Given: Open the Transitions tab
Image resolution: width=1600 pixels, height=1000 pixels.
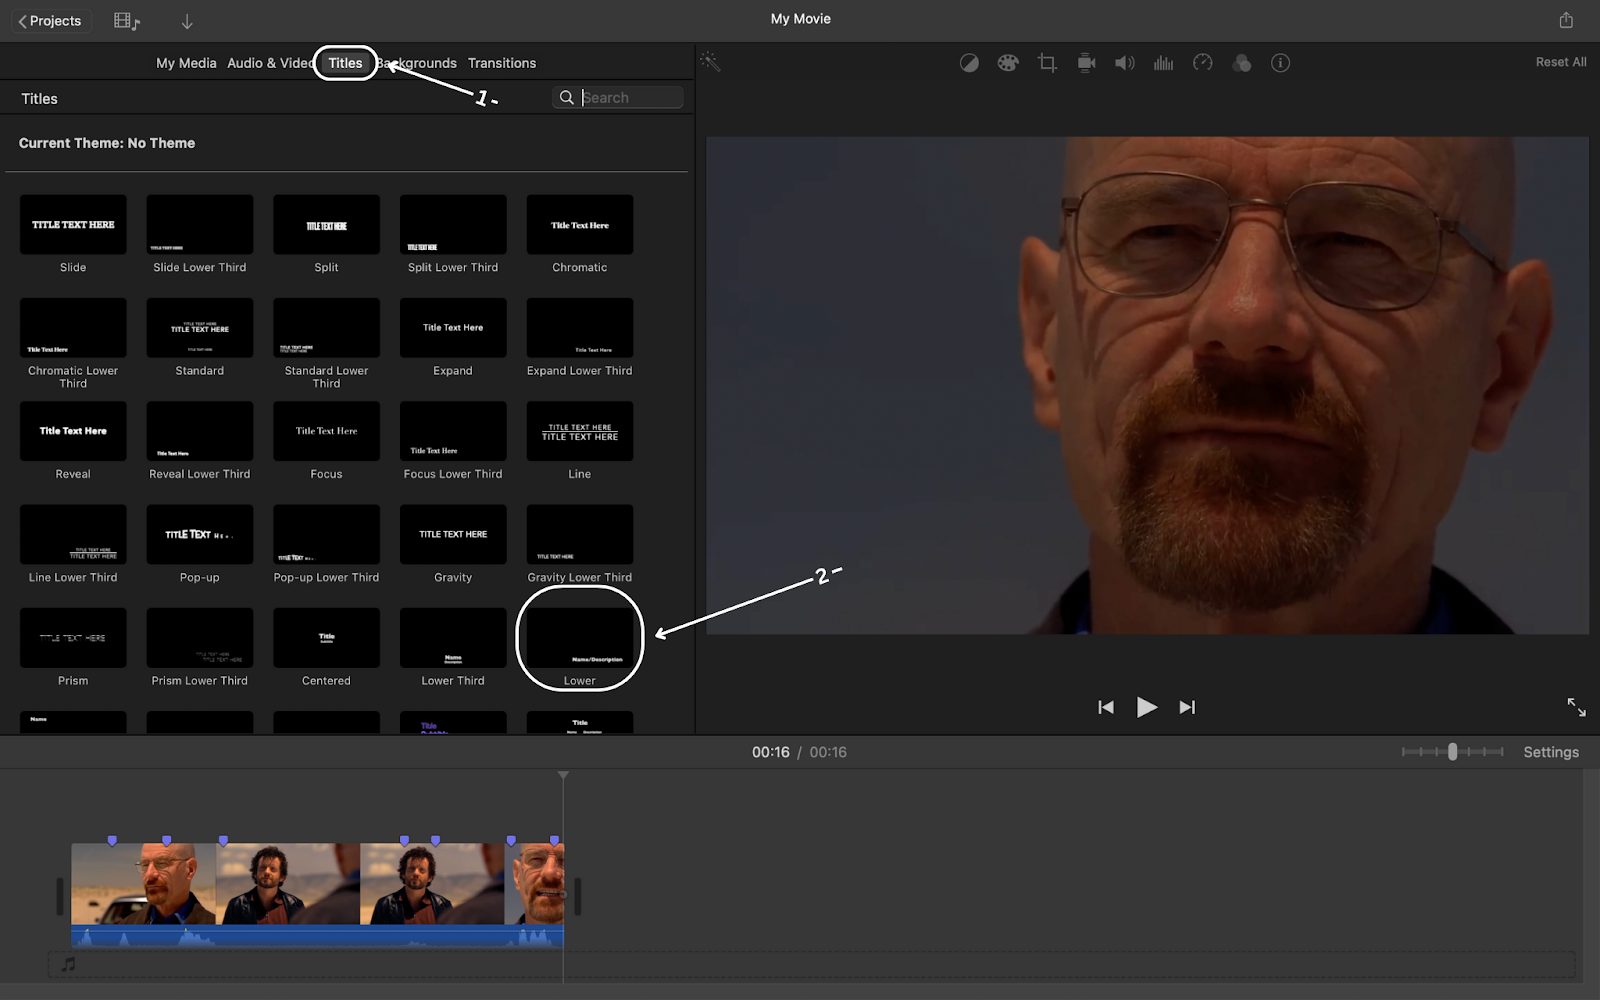Looking at the screenshot, I should tap(502, 63).
